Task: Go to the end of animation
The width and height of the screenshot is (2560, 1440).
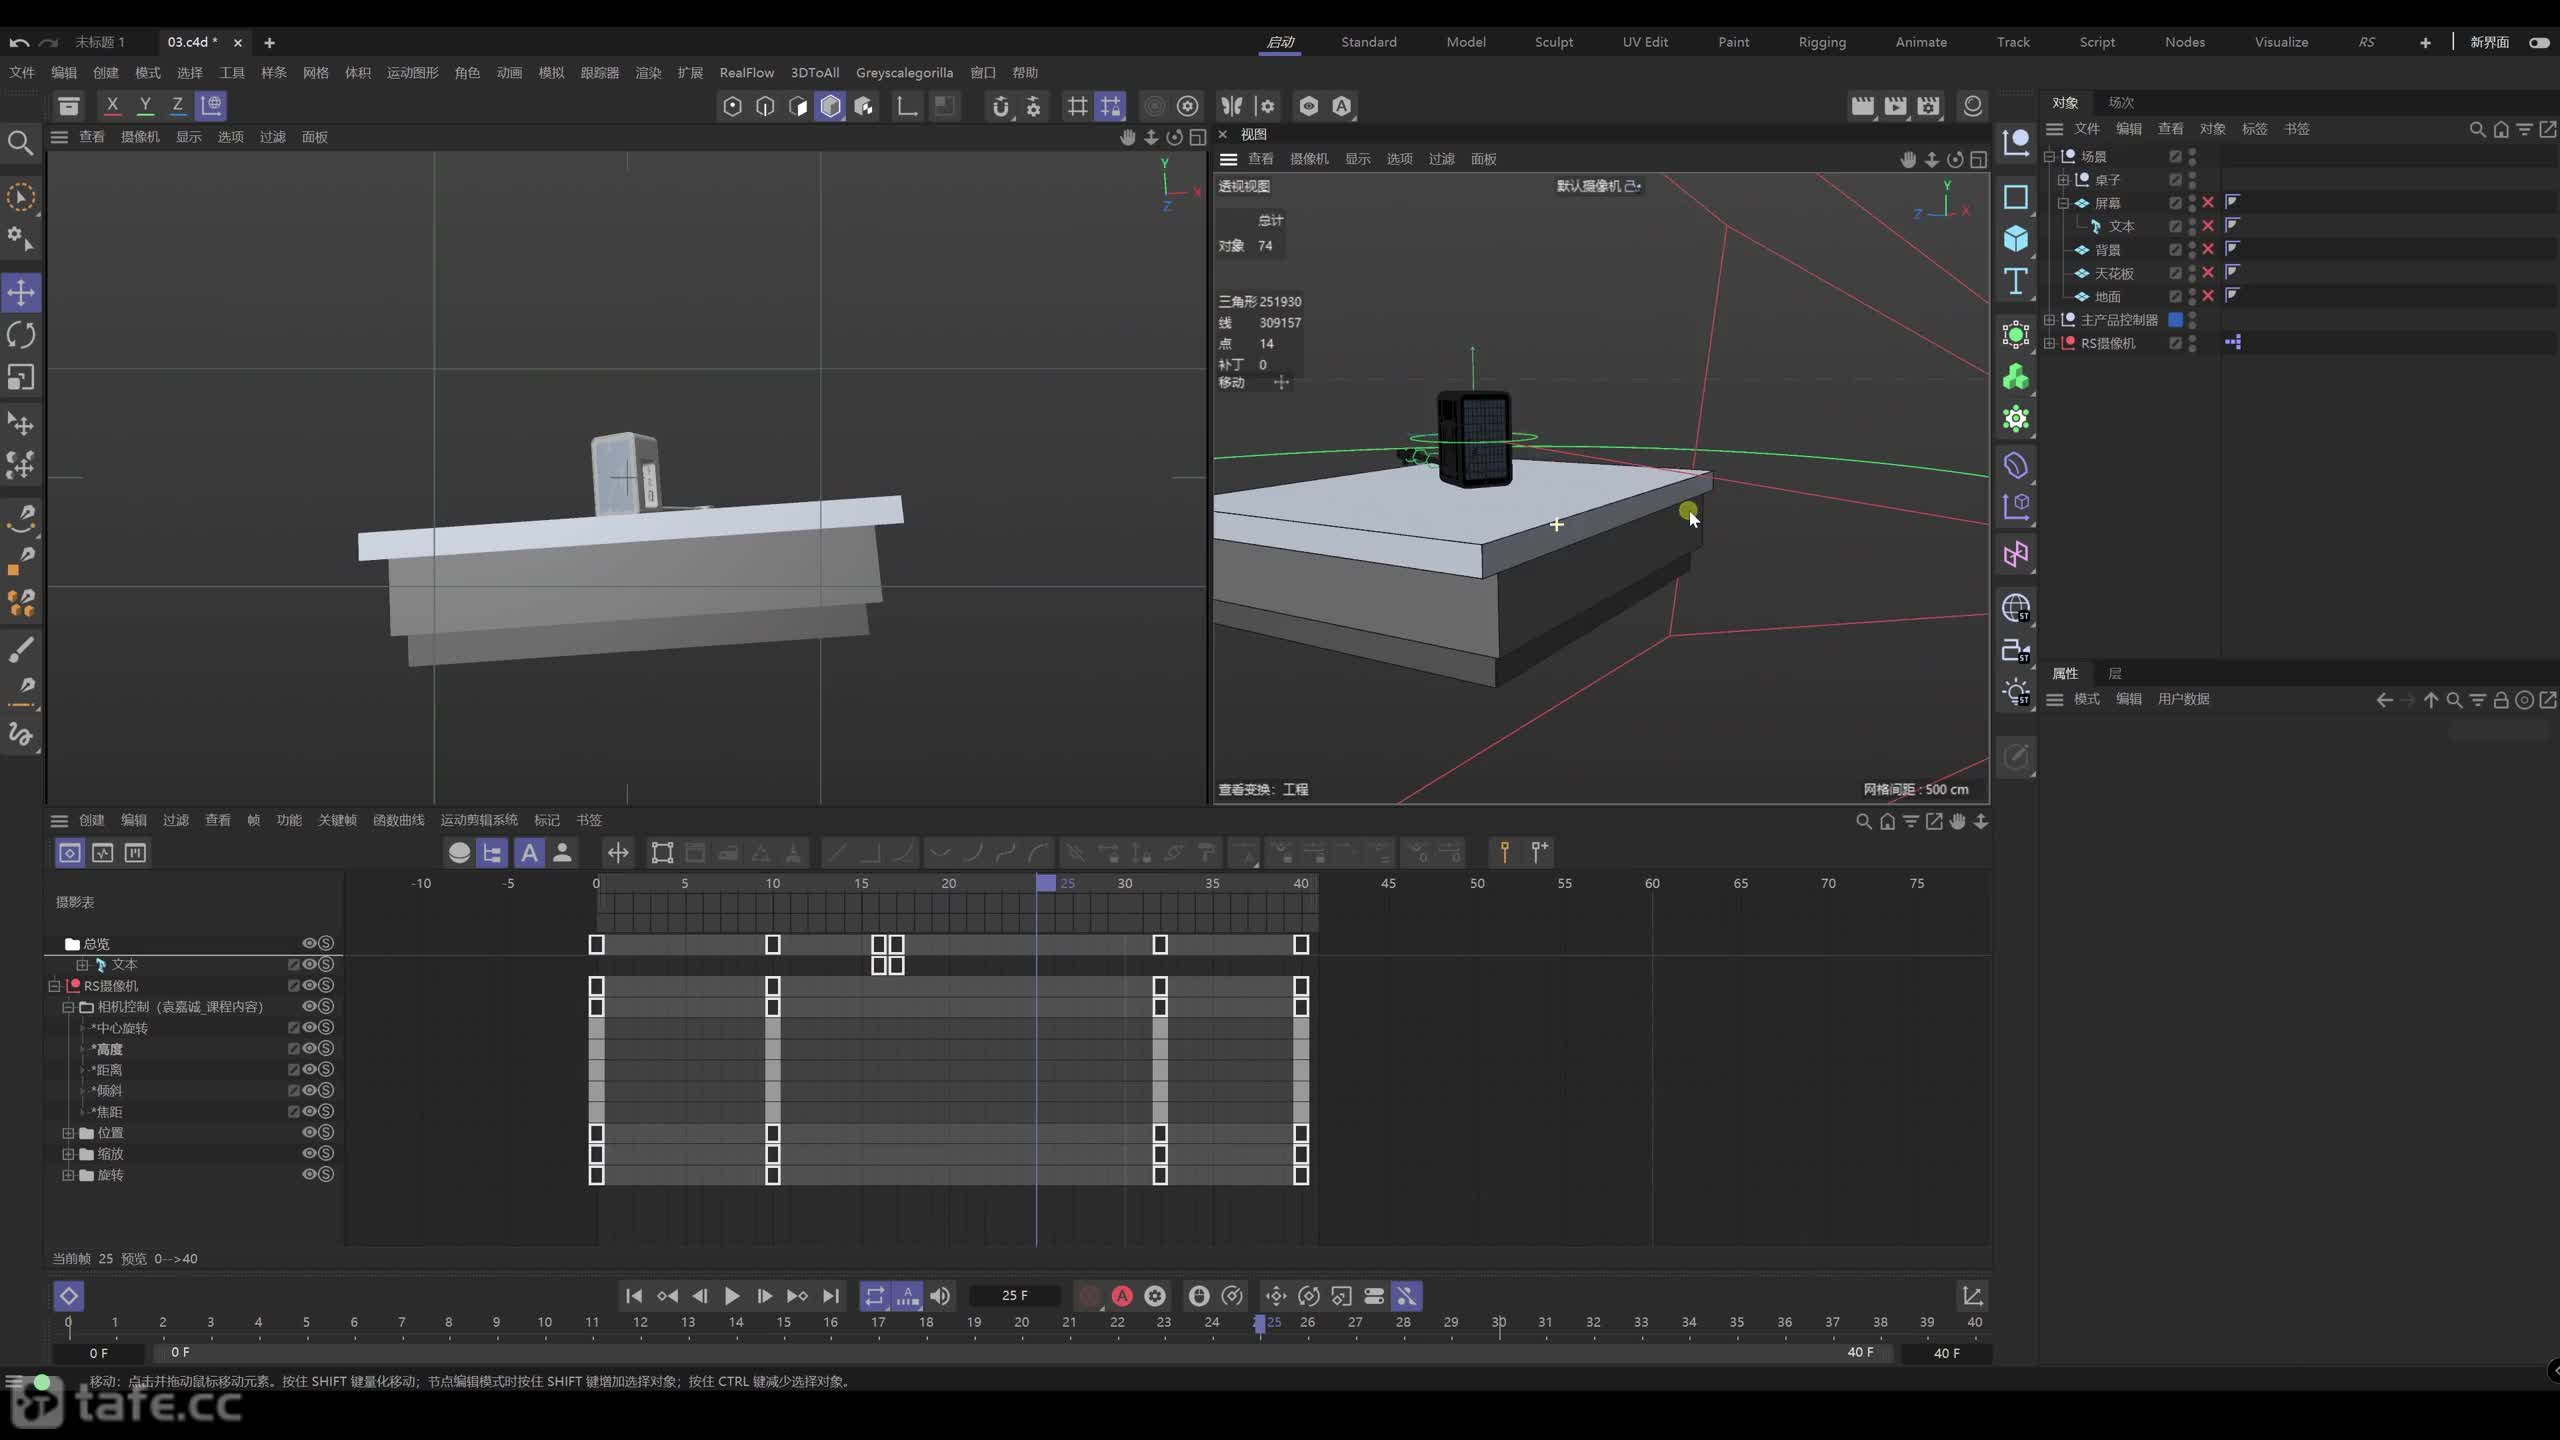Action: (831, 1296)
